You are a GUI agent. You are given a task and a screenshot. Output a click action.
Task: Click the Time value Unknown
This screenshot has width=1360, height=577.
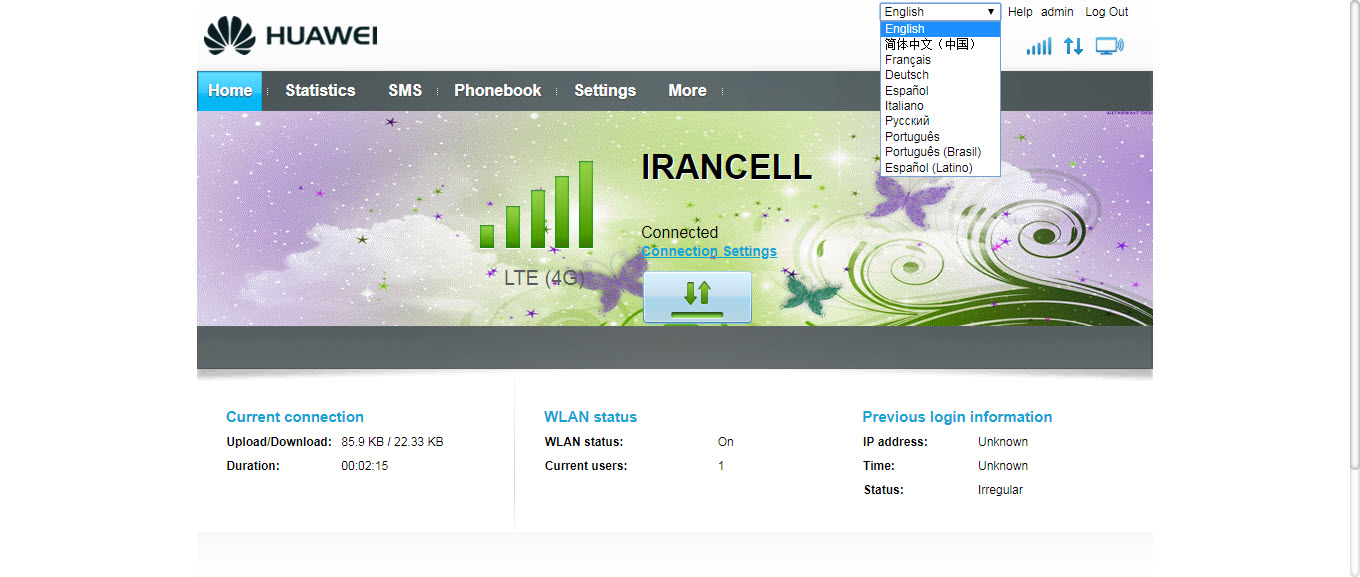pos(1003,466)
